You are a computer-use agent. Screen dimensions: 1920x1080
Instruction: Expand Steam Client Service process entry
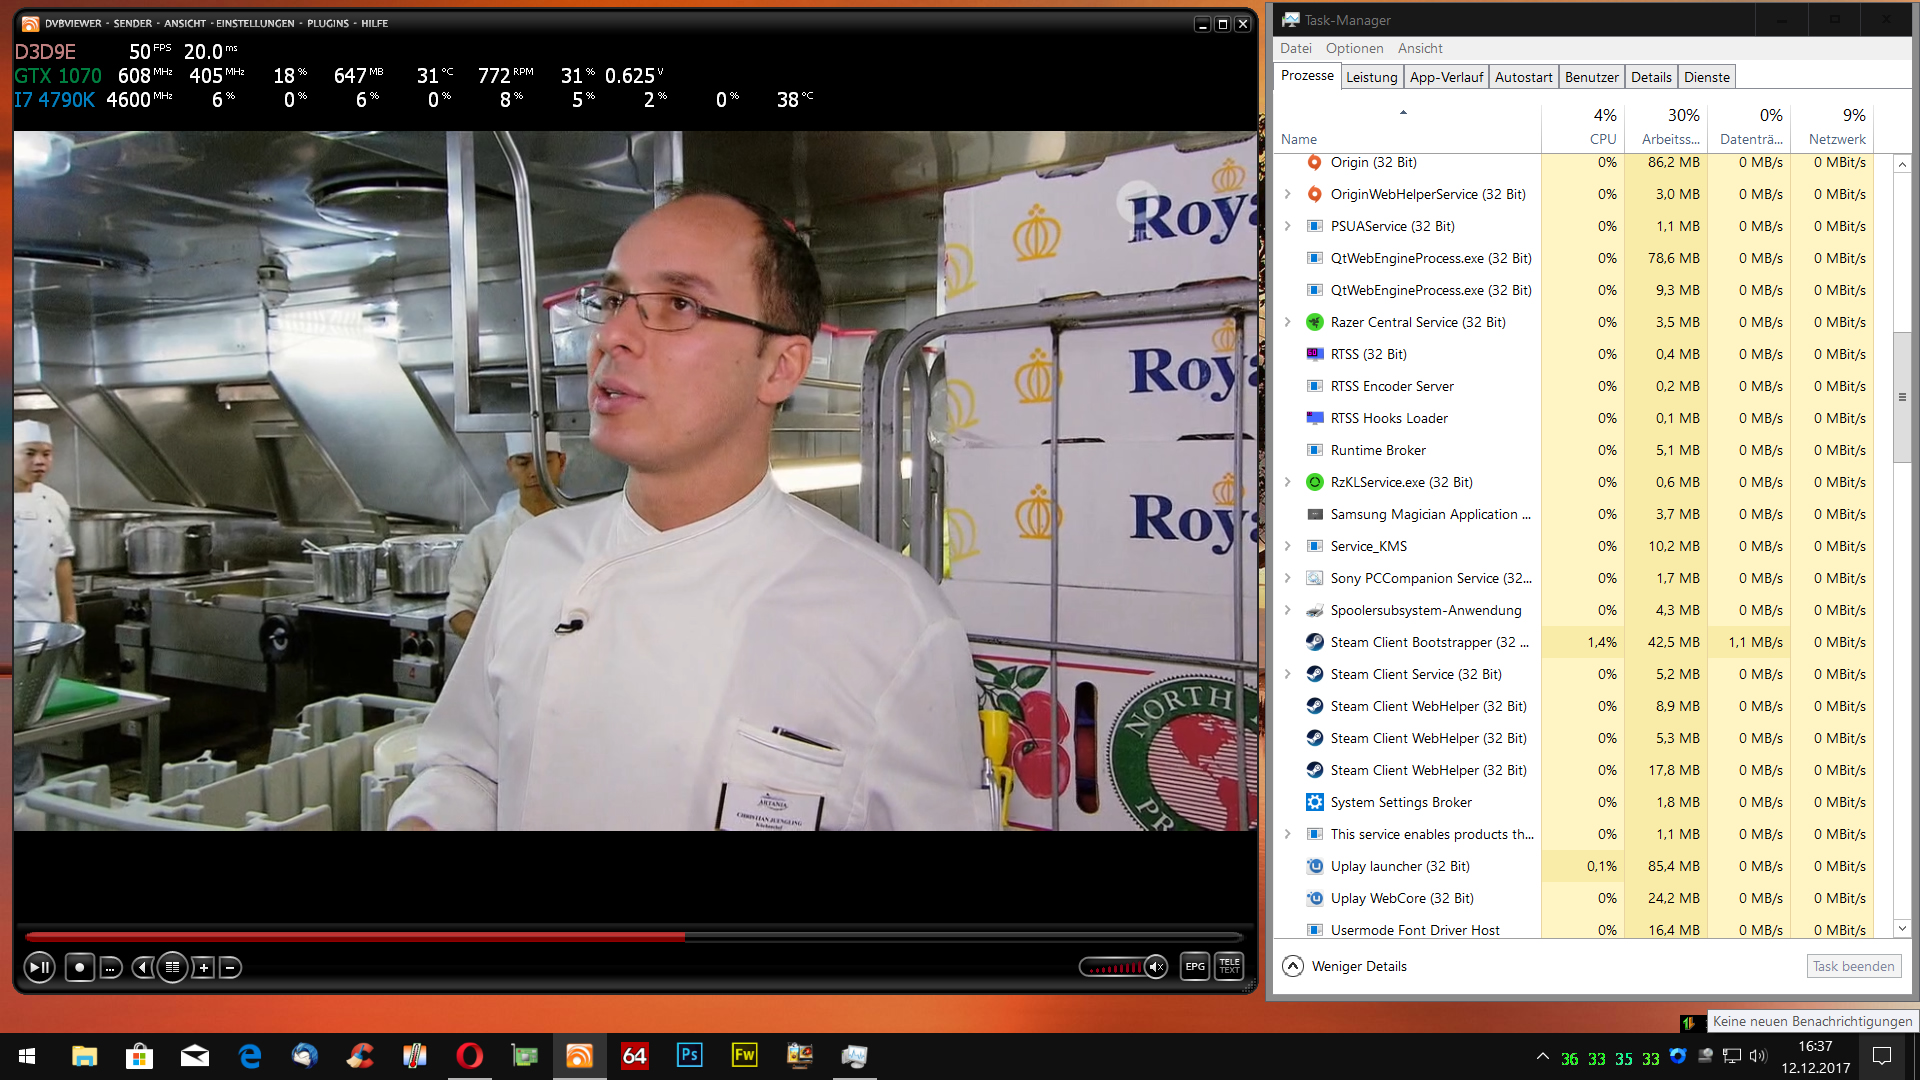pyautogui.click(x=1288, y=674)
